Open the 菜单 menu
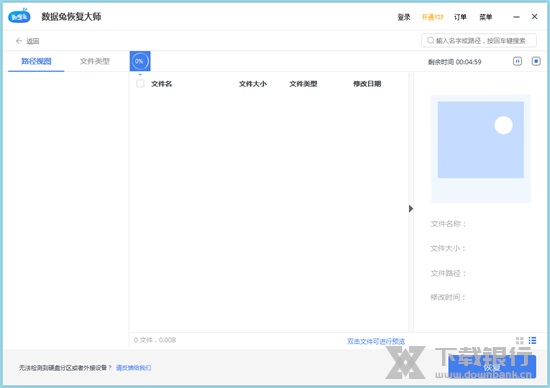The height and width of the screenshot is (388, 550). click(x=486, y=17)
